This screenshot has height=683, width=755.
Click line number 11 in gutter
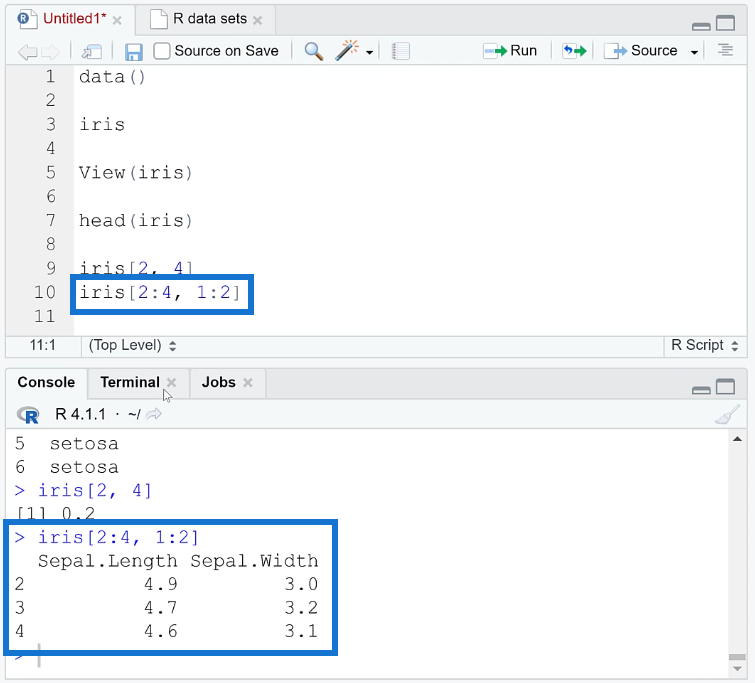point(44,316)
